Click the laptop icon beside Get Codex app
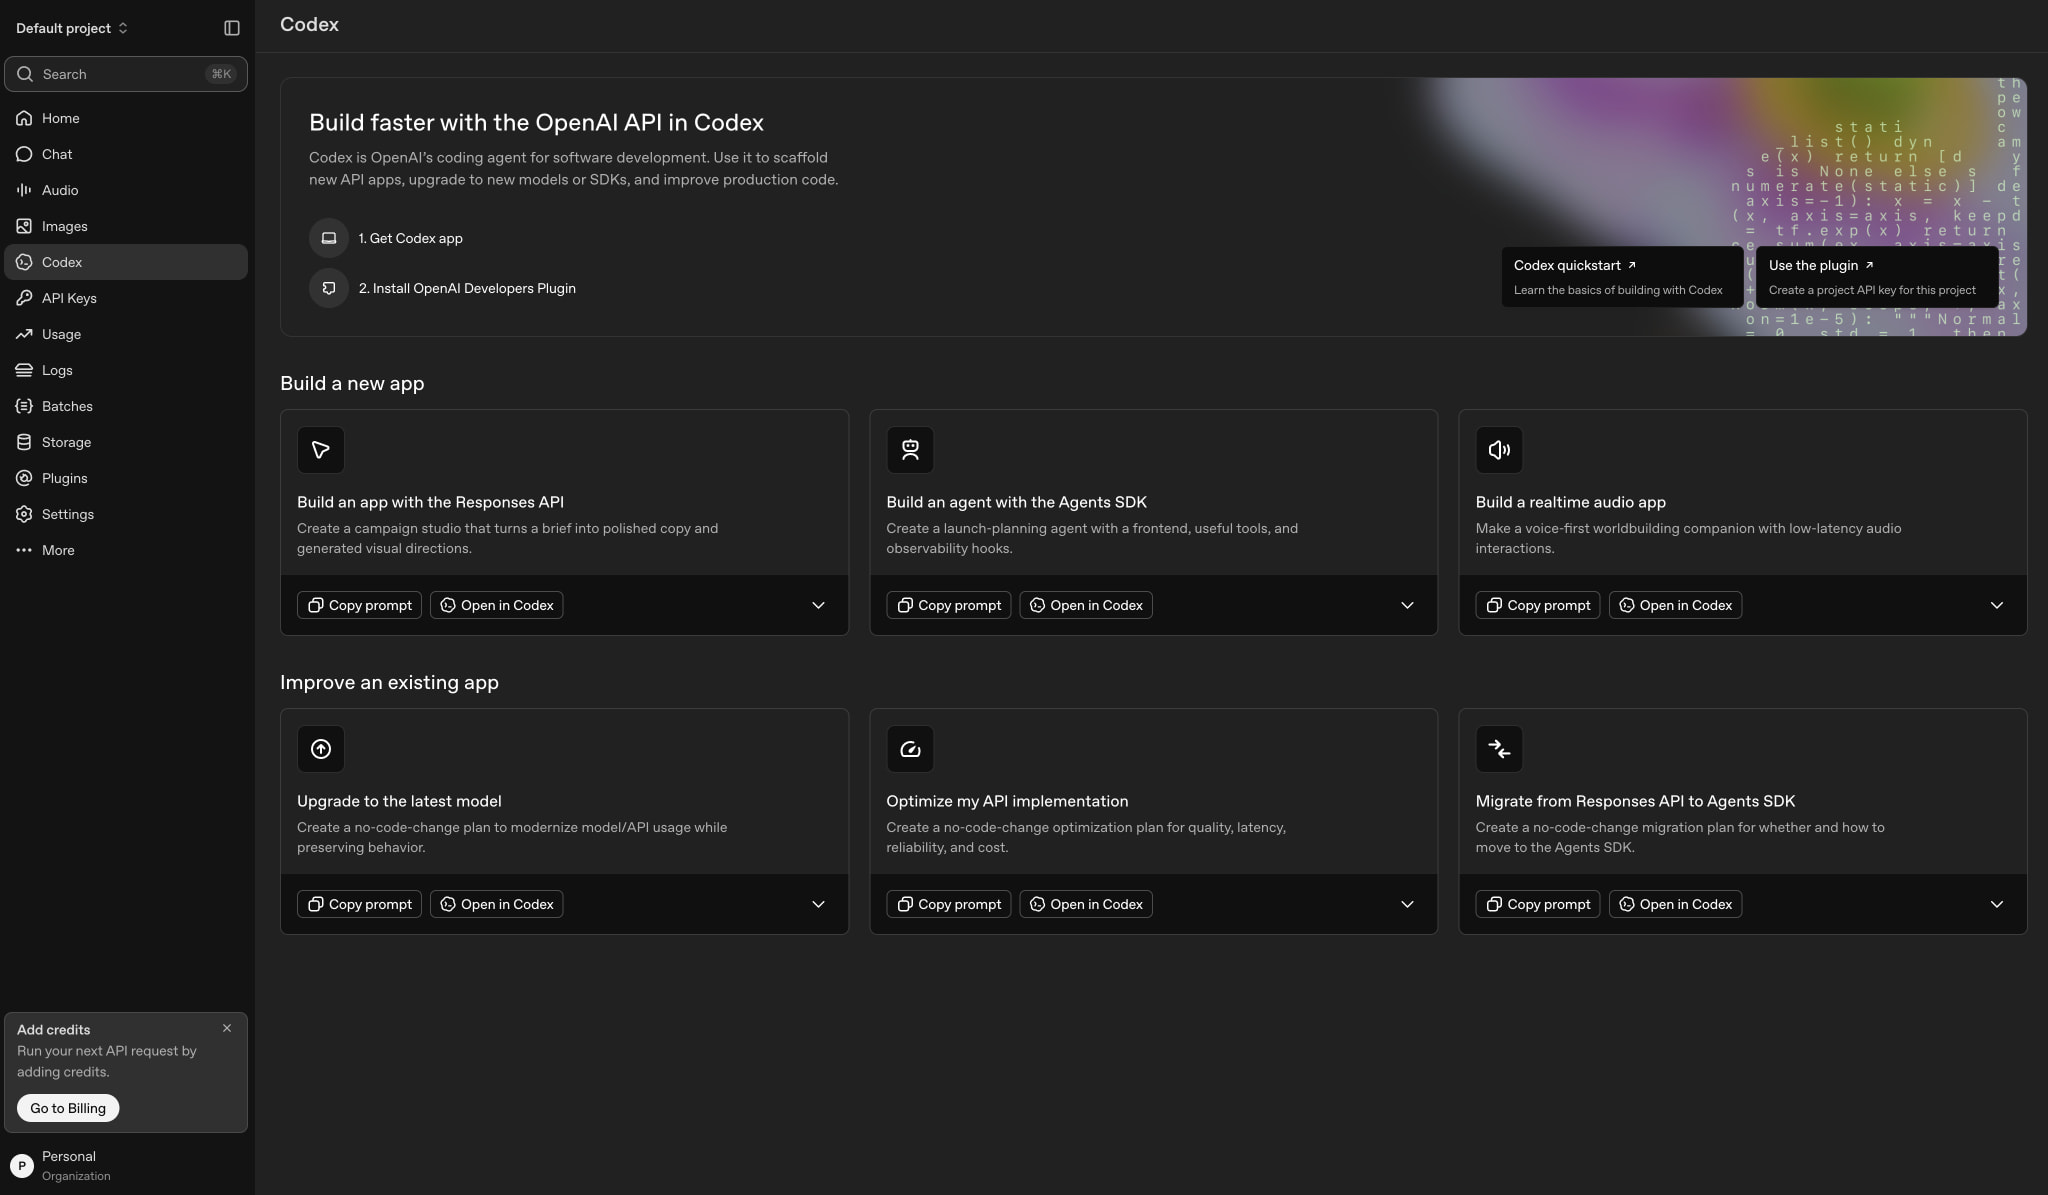This screenshot has height=1195, width=2048. 329,238
